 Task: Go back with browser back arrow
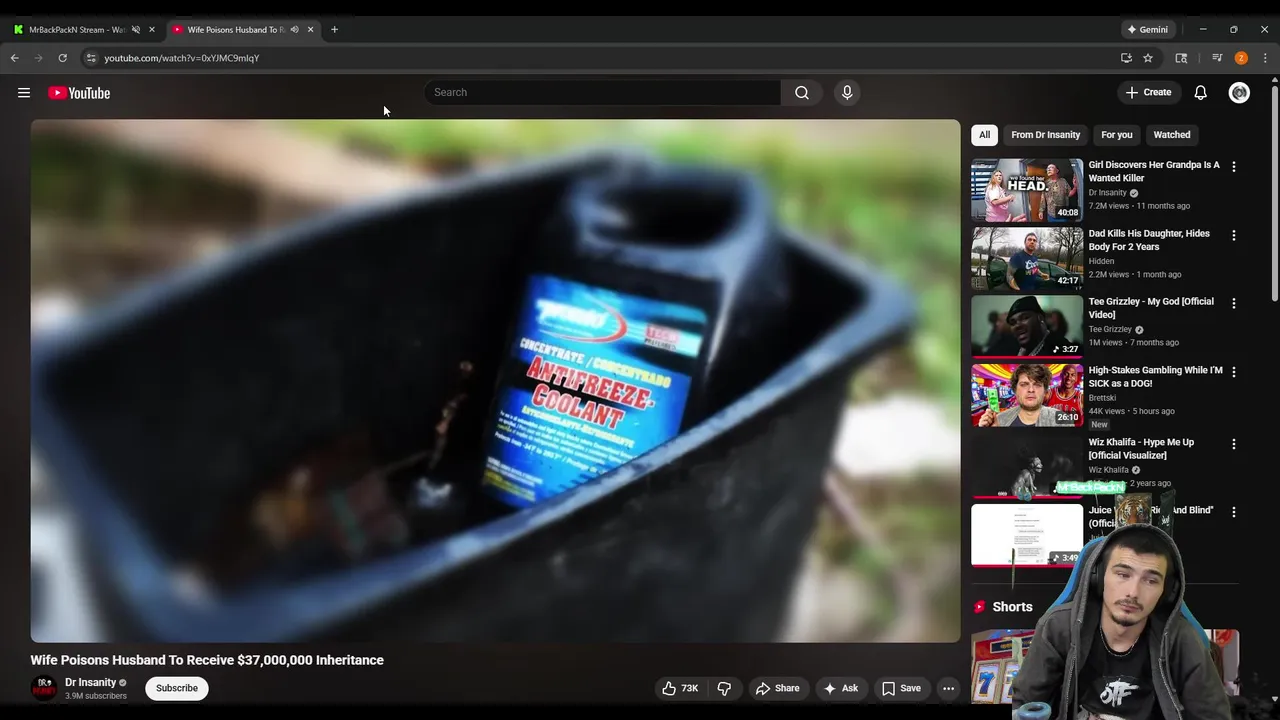(14, 58)
